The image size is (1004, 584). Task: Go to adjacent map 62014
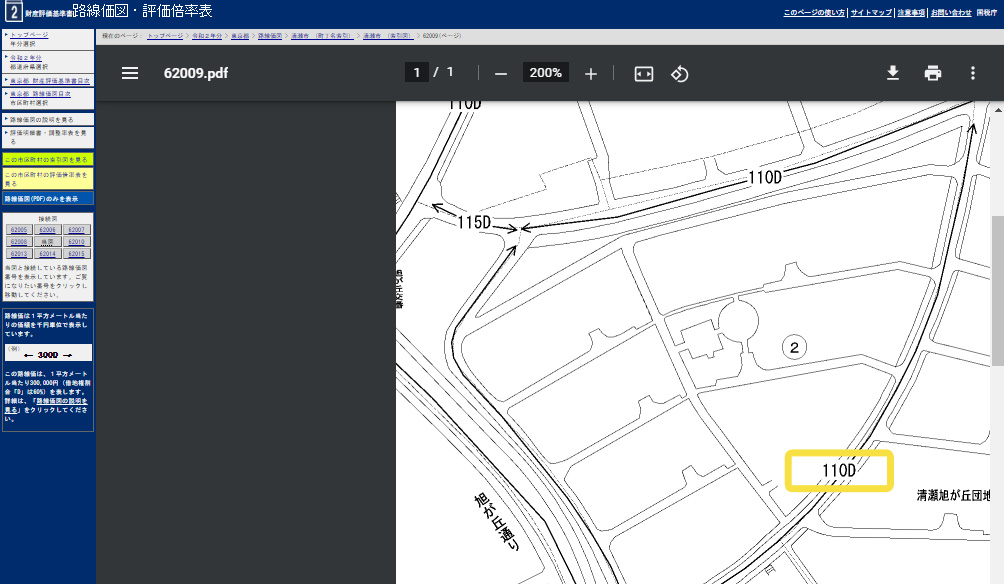tap(47, 254)
